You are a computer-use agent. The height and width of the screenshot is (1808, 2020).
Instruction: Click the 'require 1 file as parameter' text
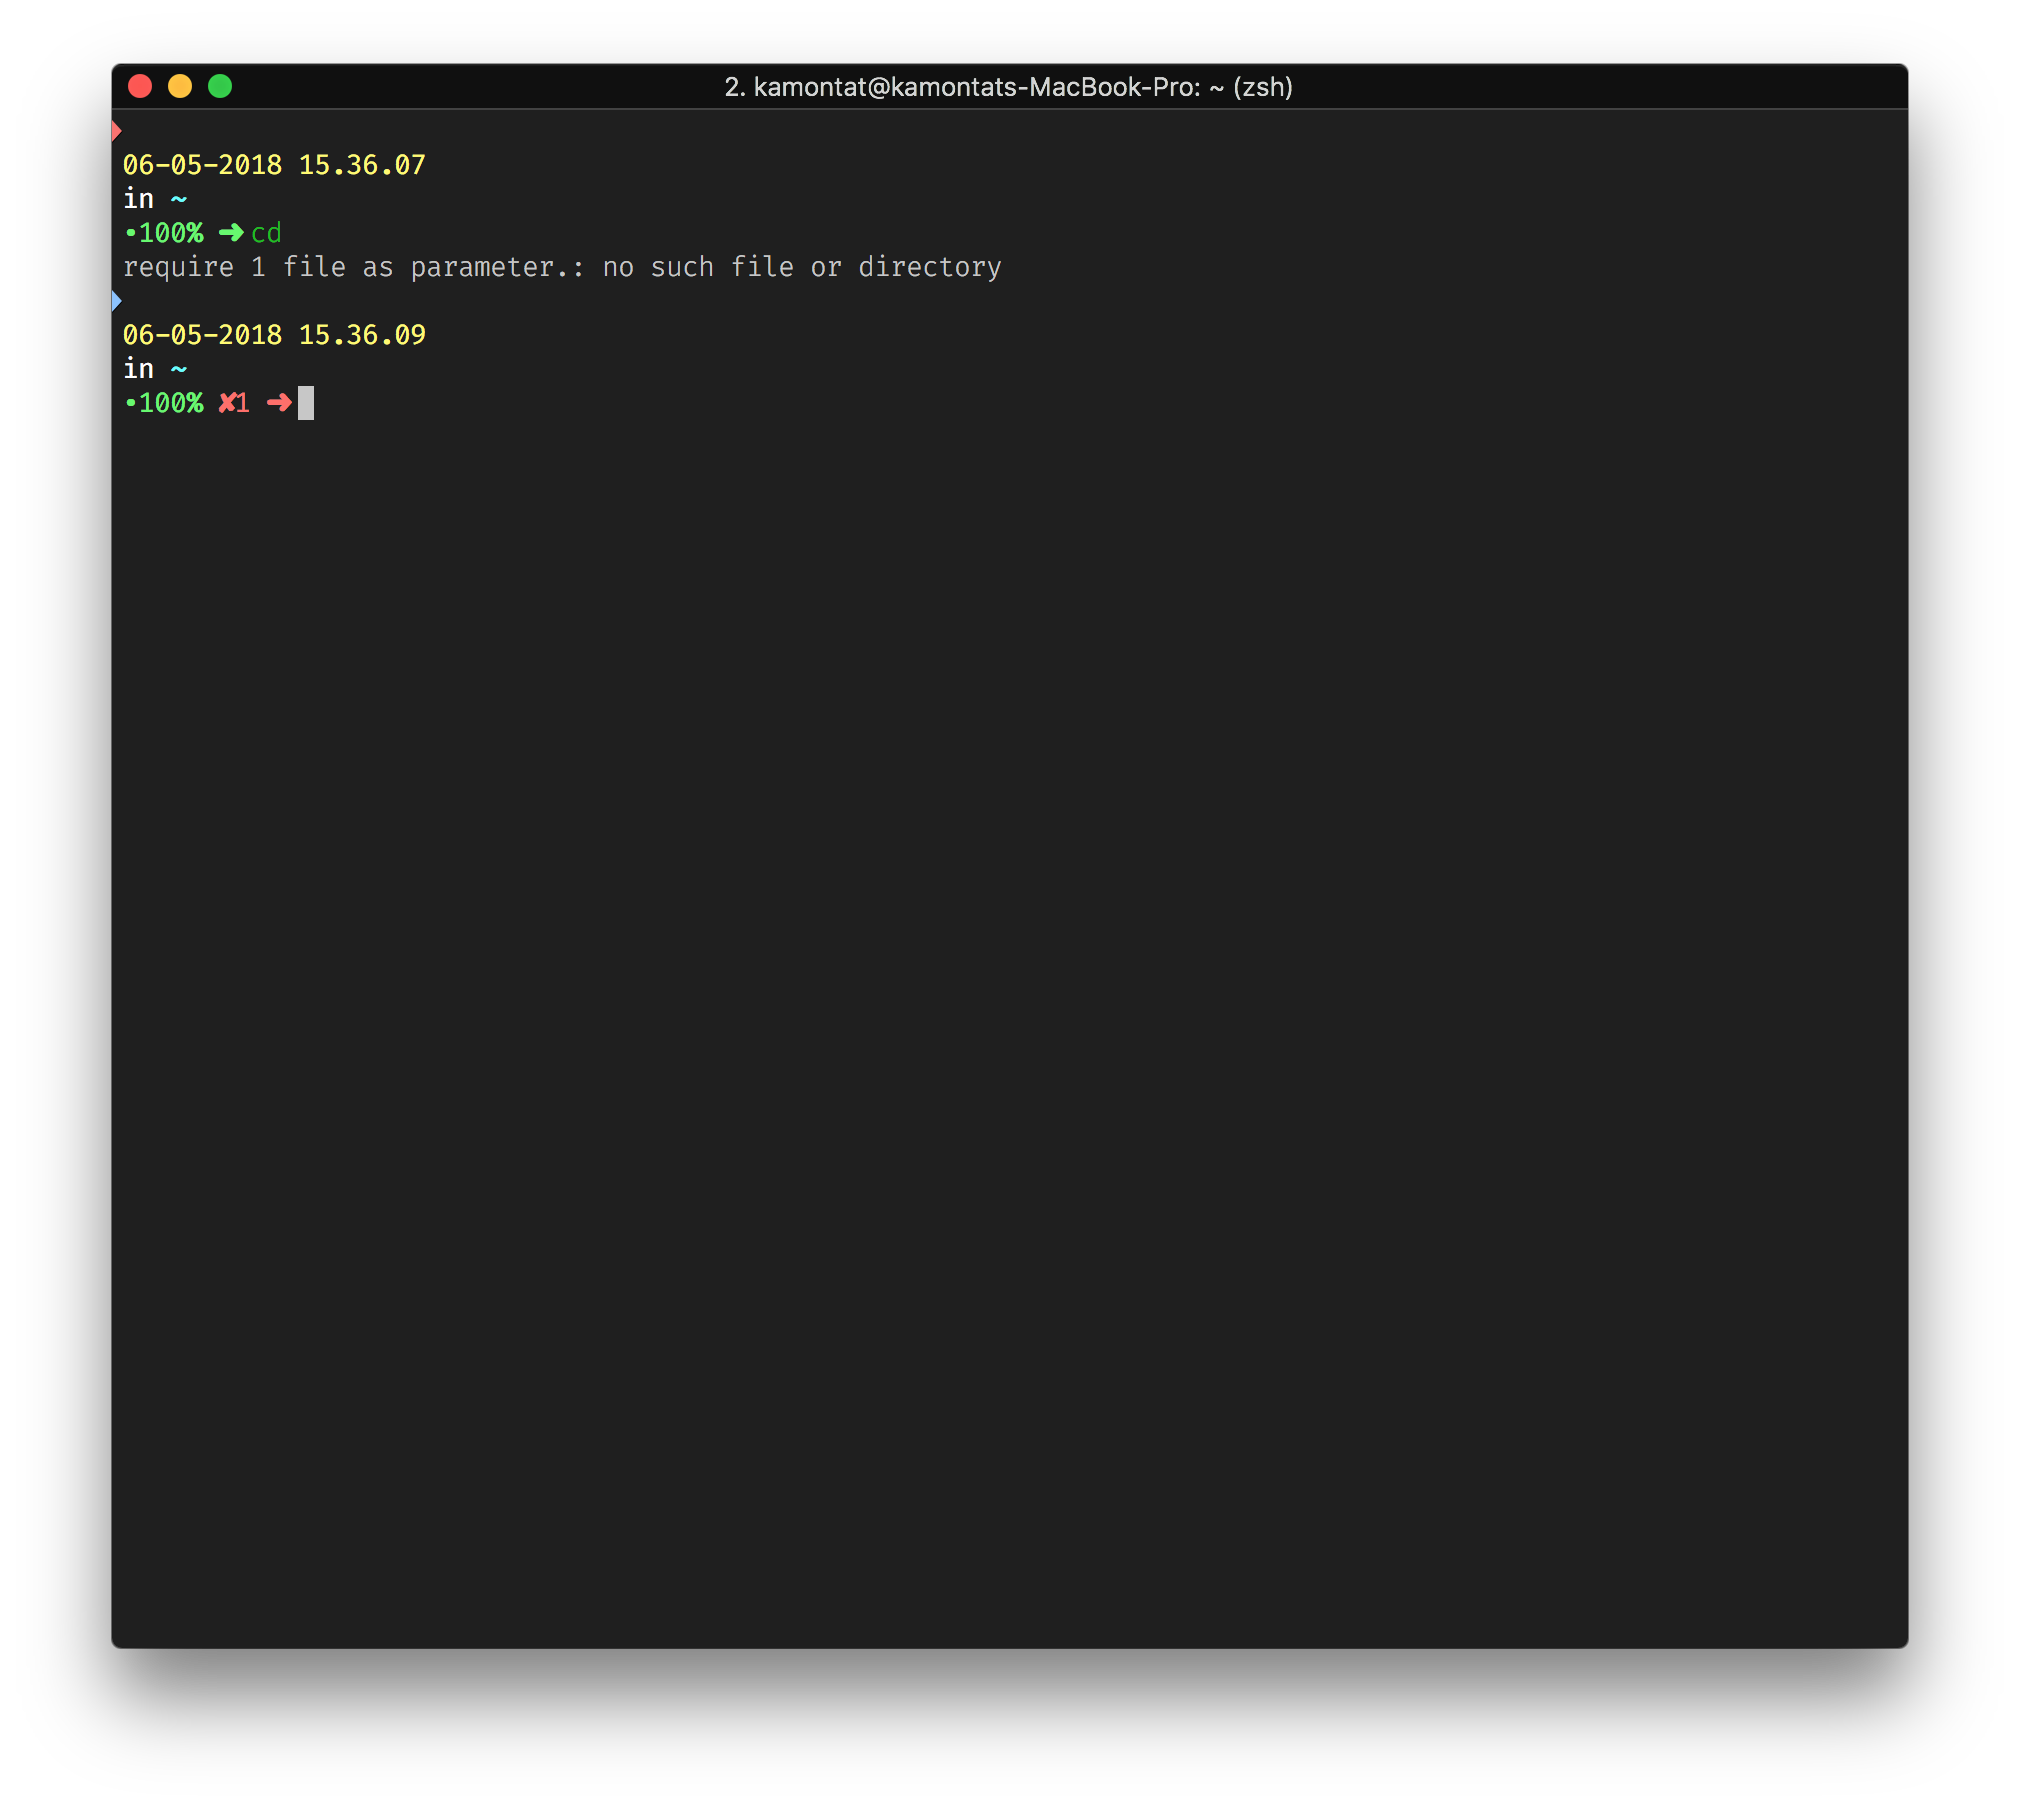click(x=338, y=267)
